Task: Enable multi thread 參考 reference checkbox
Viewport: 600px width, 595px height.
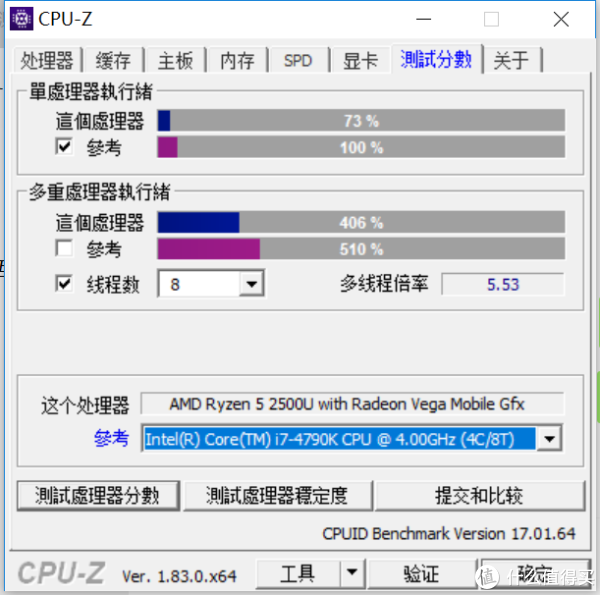Action: (x=64, y=248)
